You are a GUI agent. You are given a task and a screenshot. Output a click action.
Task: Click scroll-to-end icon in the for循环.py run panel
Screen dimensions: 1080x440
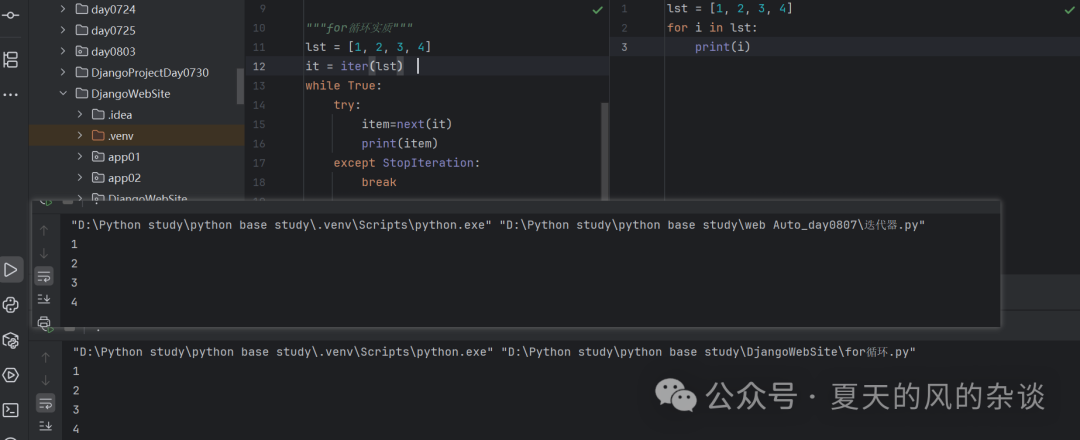(x=45, y=426)
